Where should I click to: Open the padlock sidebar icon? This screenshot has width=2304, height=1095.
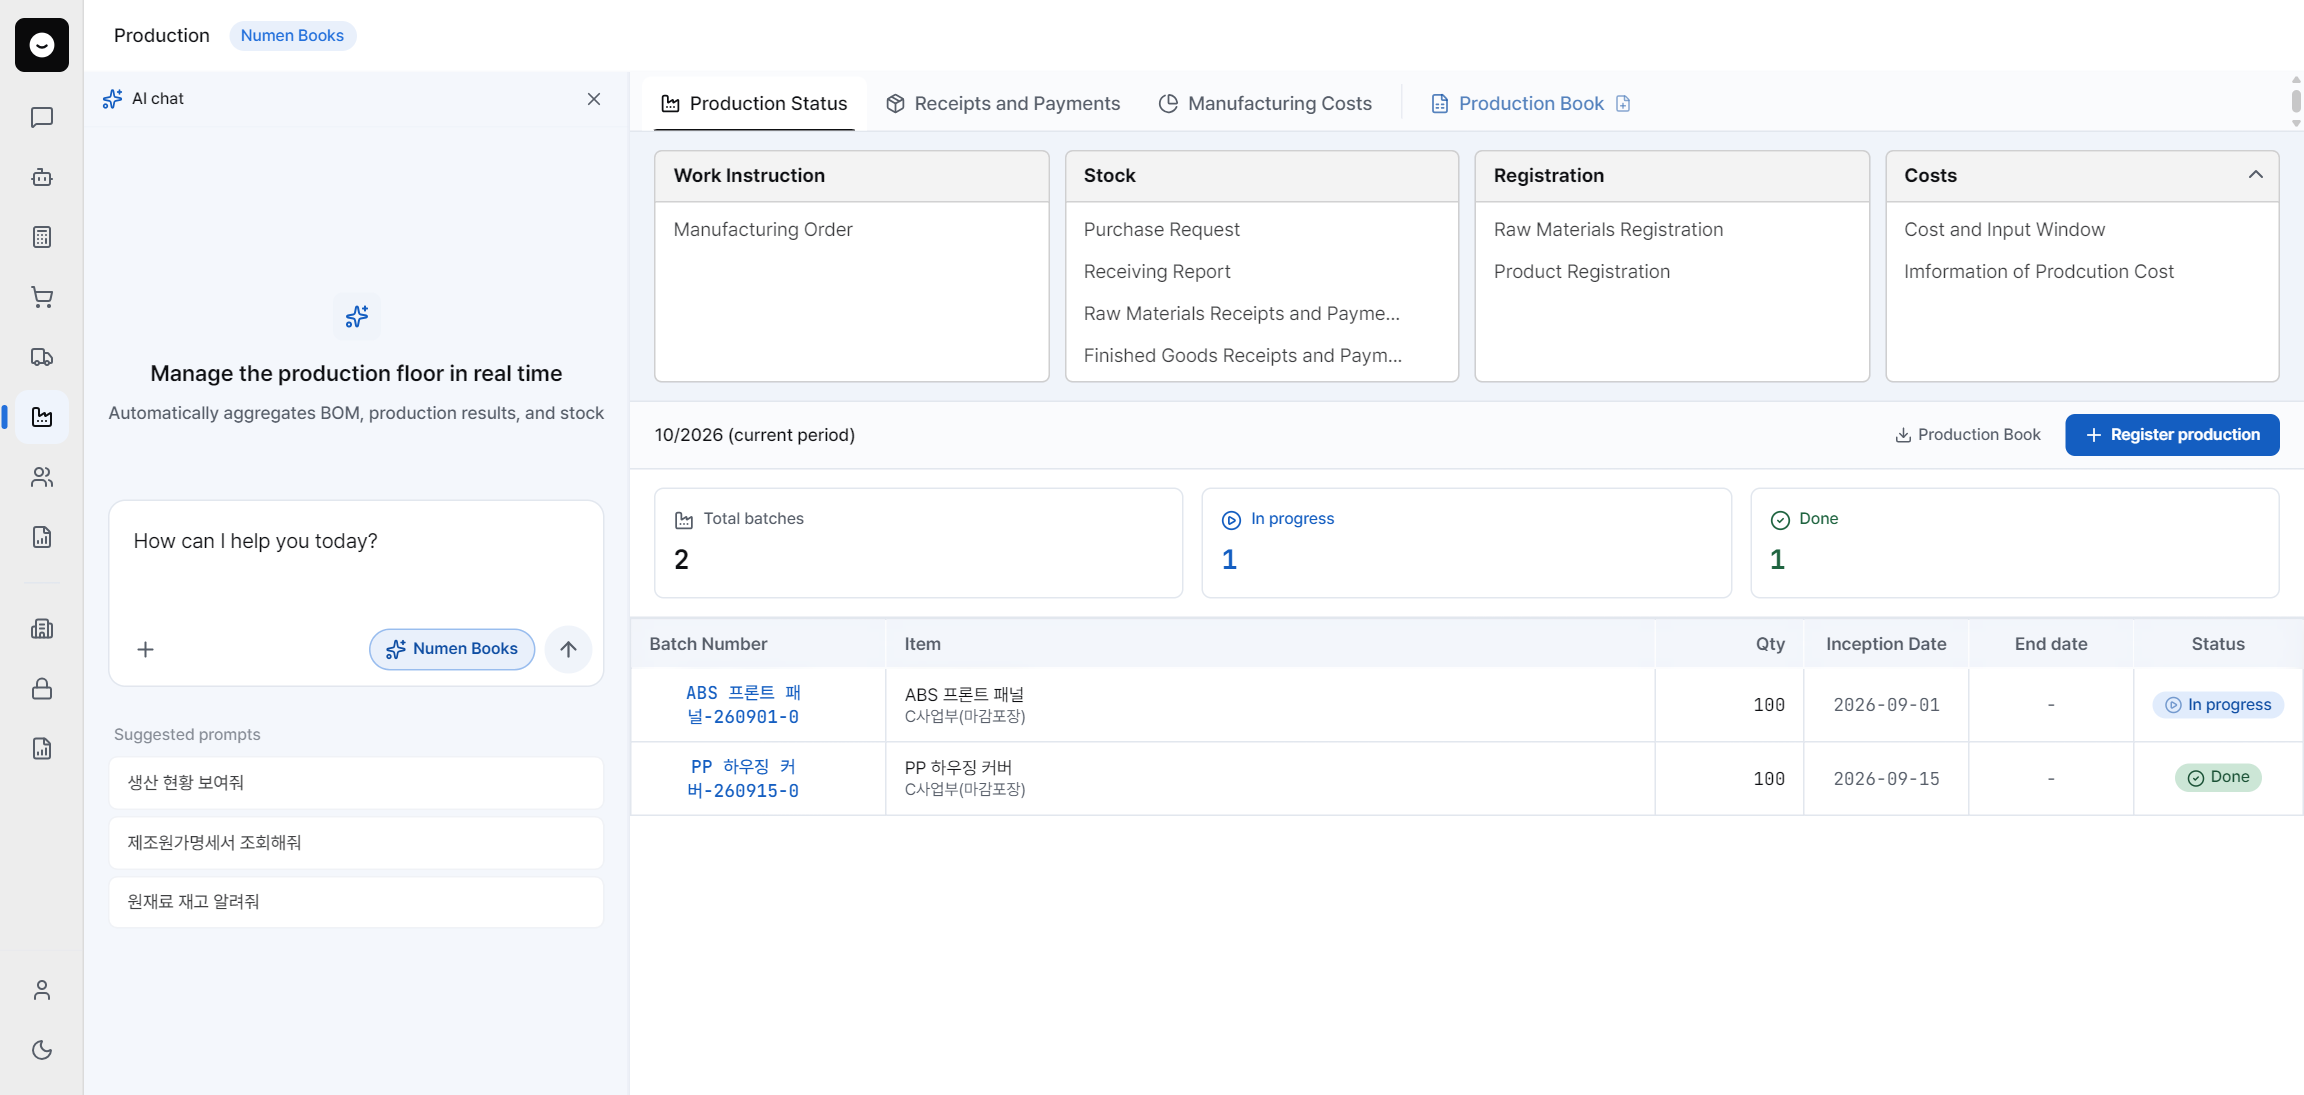click(x=42, y=689)
